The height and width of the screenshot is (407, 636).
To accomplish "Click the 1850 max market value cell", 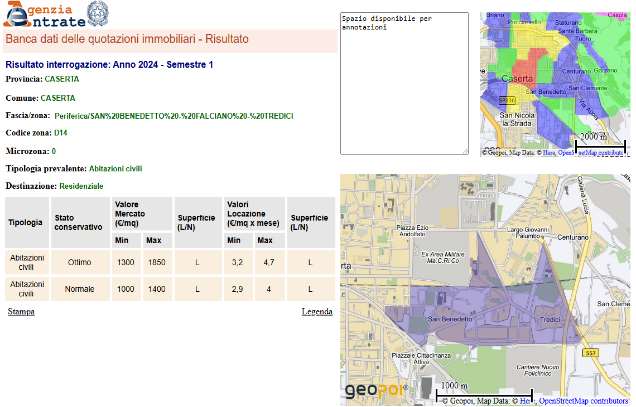I will pyautogui.click(x=154, y=262).
